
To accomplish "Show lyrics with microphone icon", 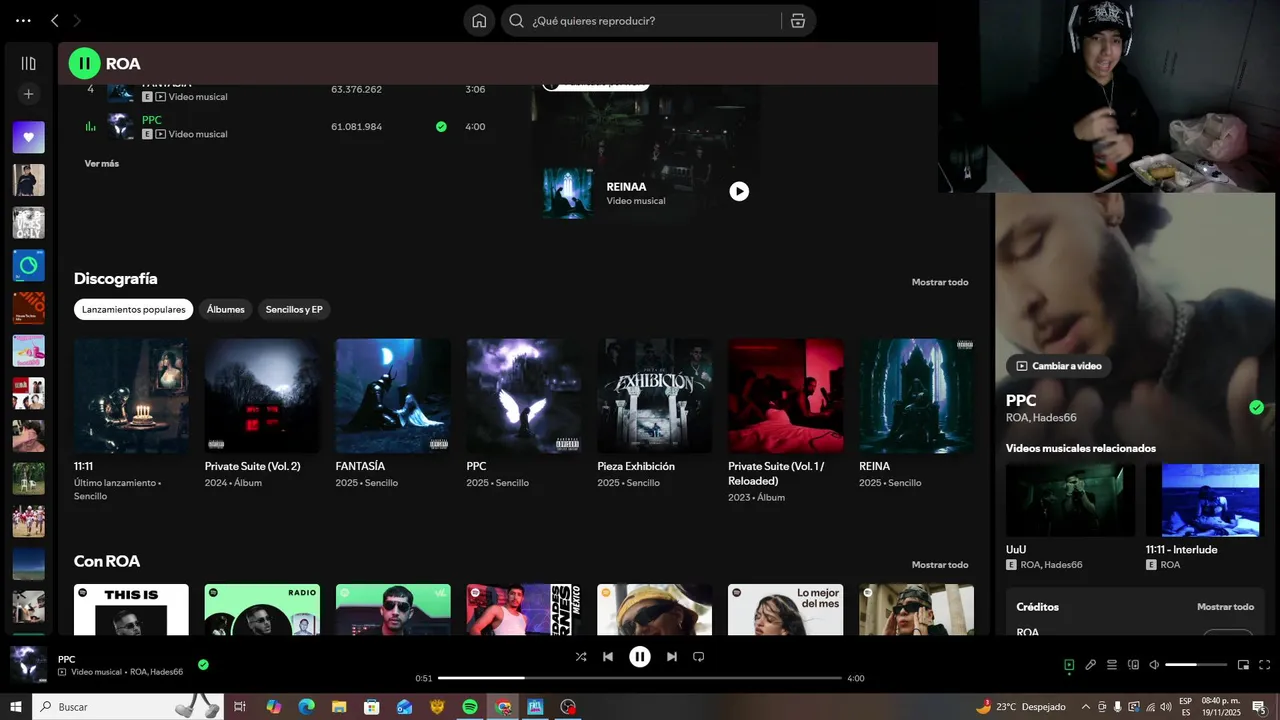I will [x=1091, y=665].
